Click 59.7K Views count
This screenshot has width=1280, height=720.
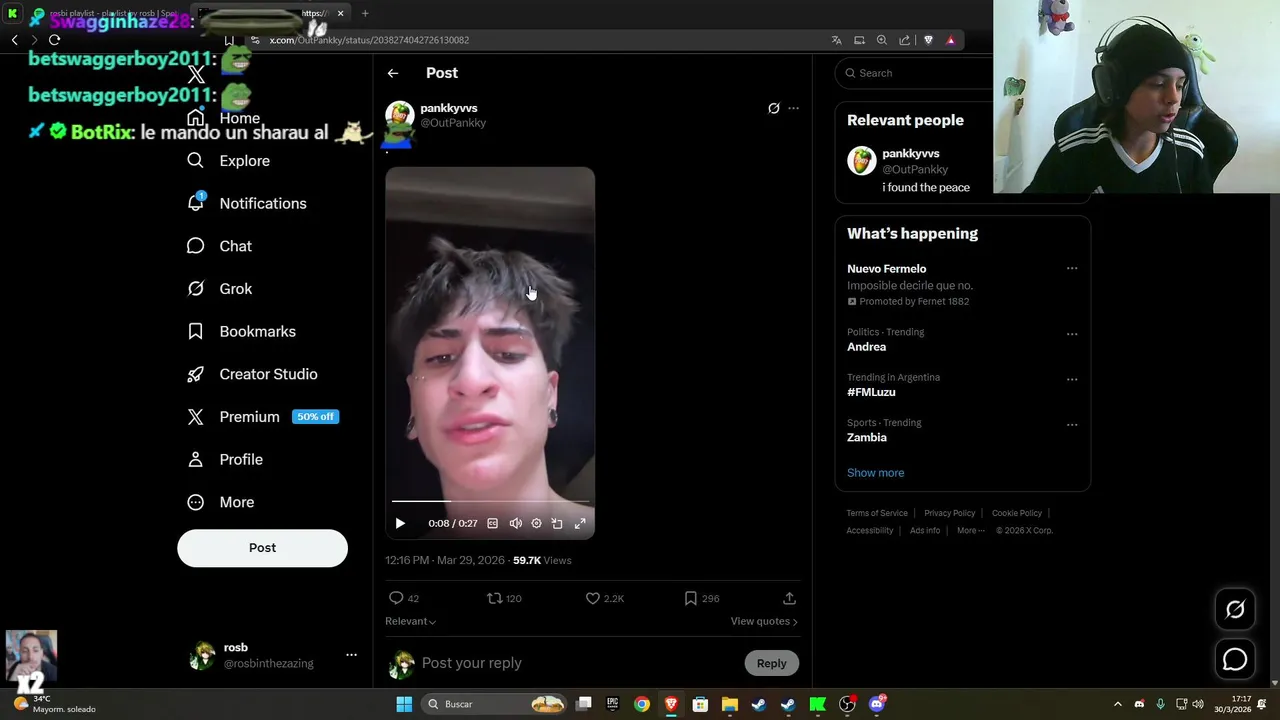[542, 560]
